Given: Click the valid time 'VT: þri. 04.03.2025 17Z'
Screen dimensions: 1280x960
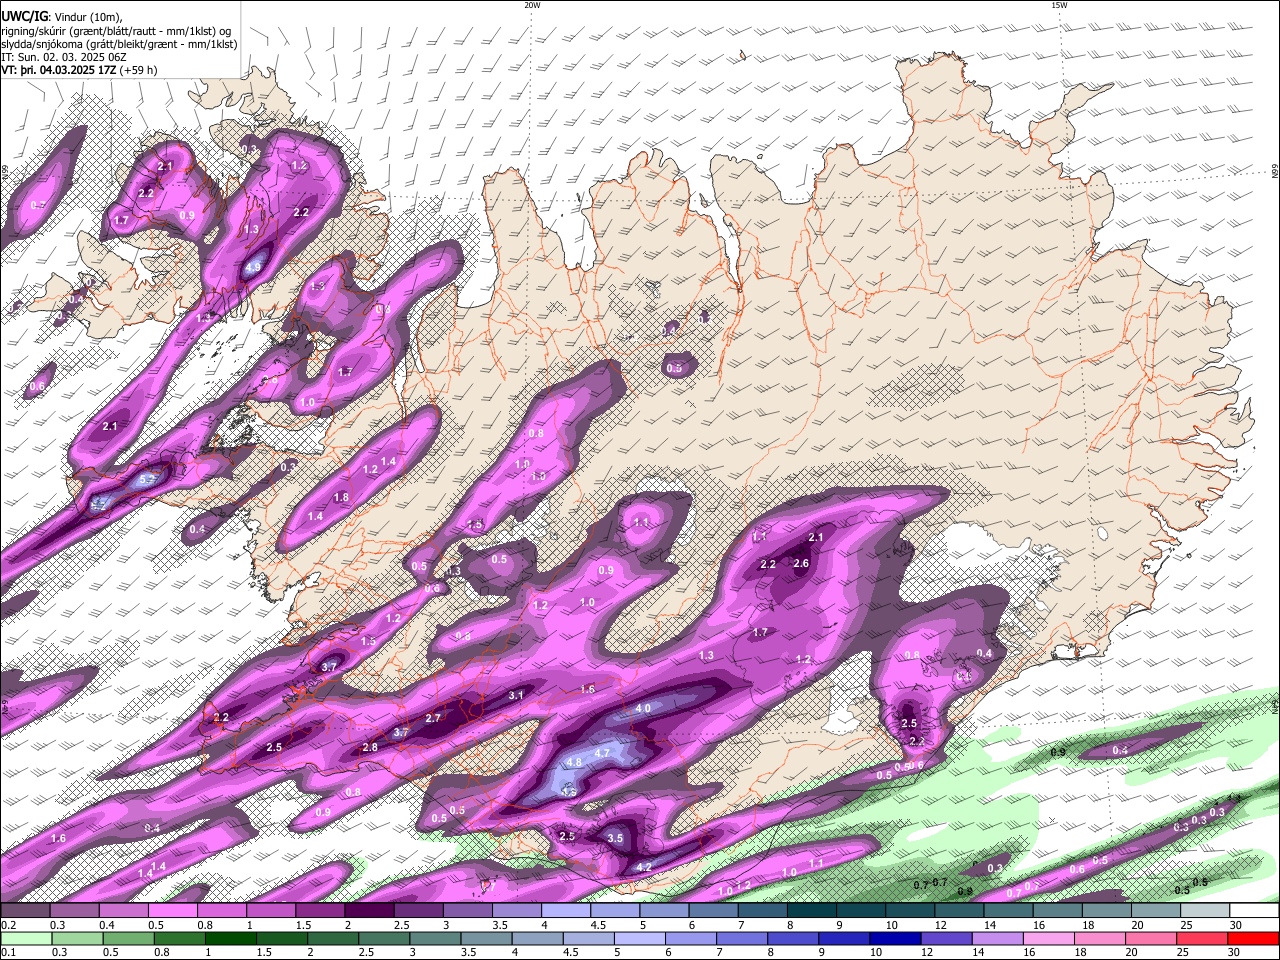Looking at the screenshot, I should pyautogui.click(x=58, y=70).
